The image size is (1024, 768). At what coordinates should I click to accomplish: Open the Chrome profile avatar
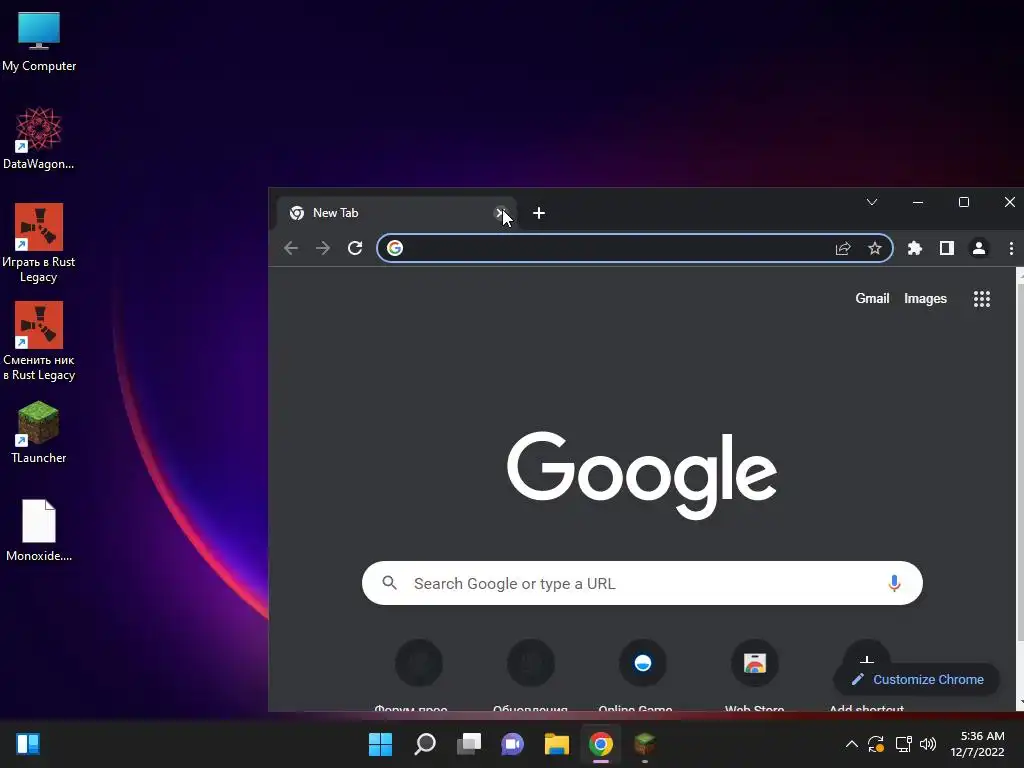coord(979,248)
